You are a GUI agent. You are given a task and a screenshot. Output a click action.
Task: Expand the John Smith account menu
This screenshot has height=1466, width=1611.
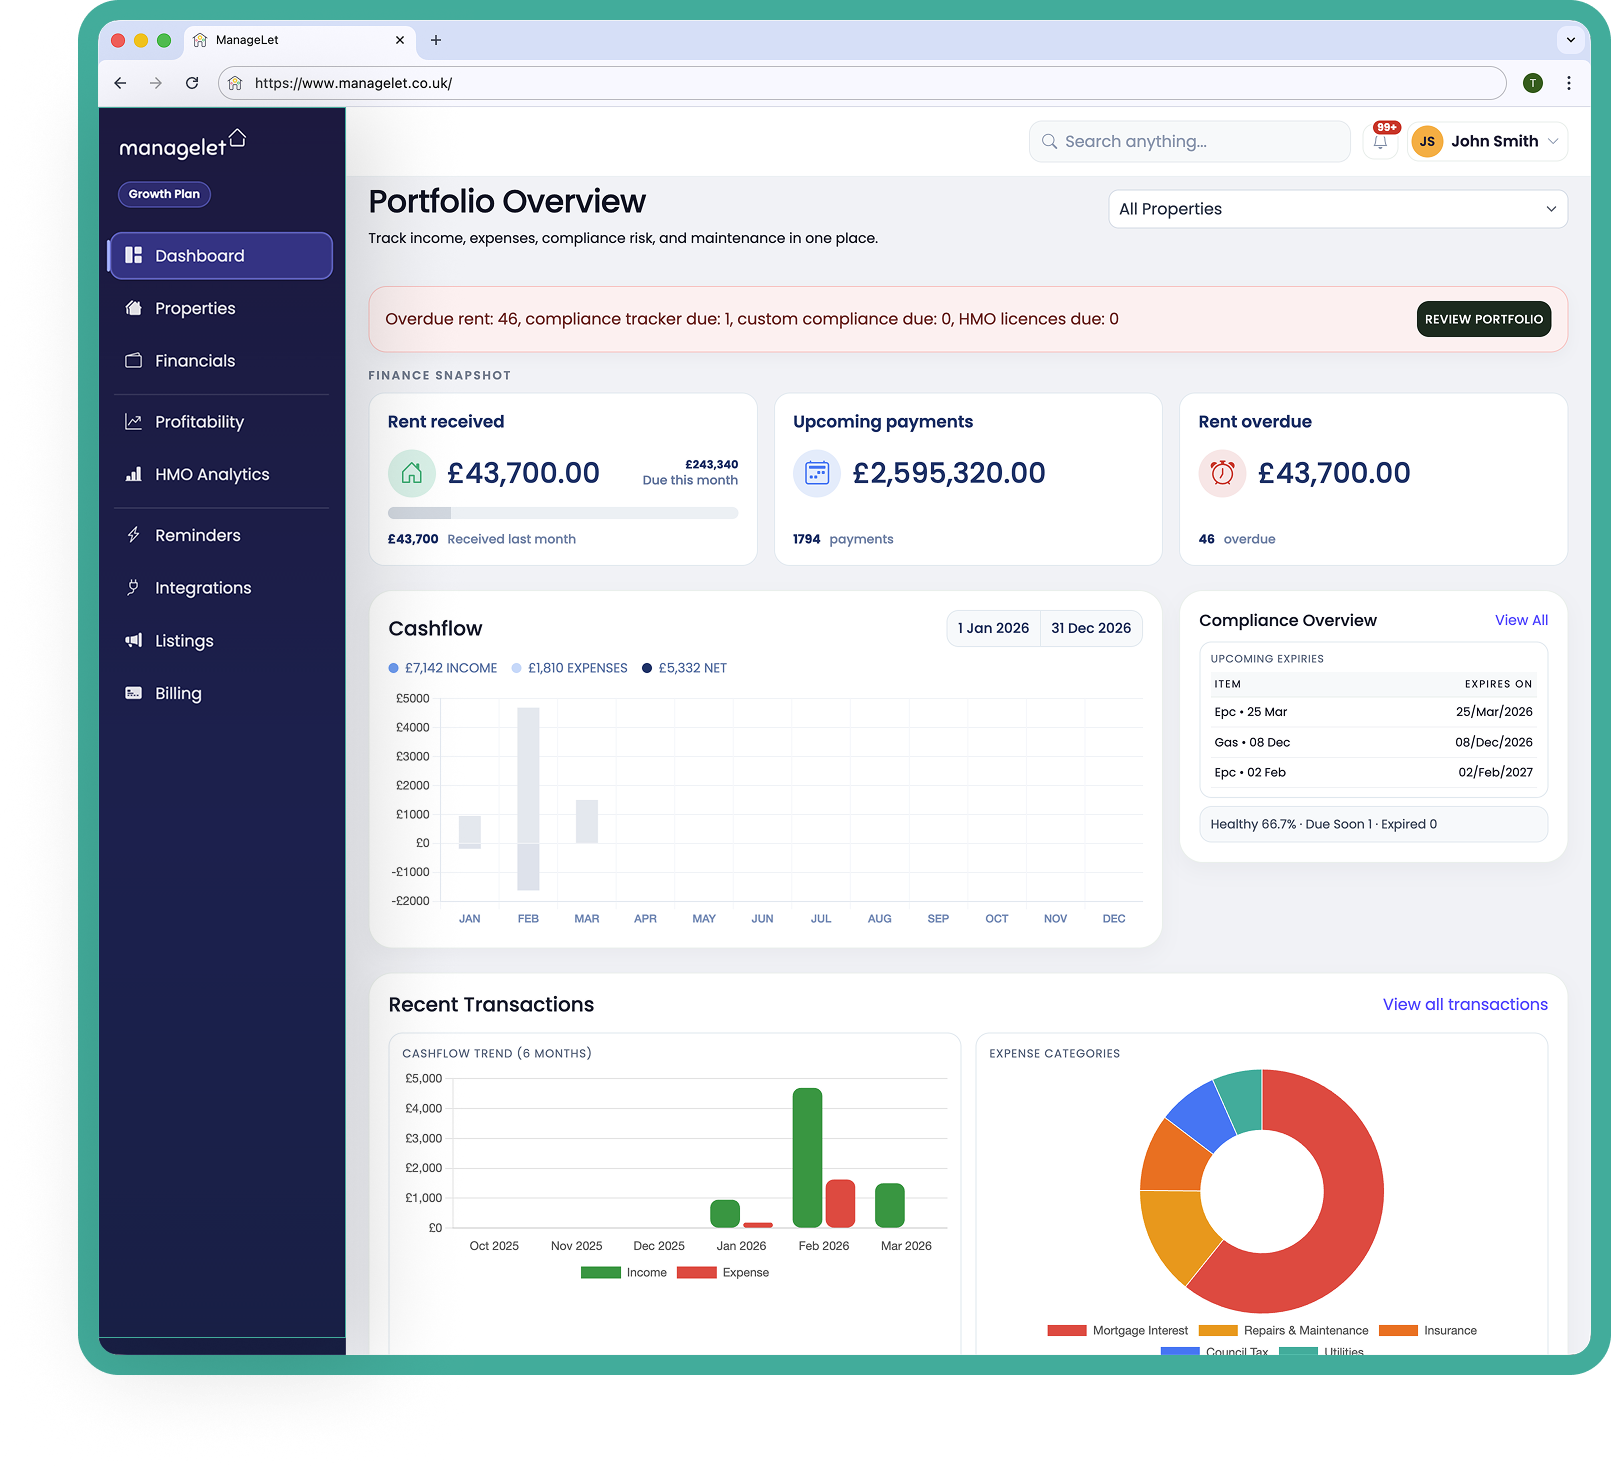coord(1495,141)
